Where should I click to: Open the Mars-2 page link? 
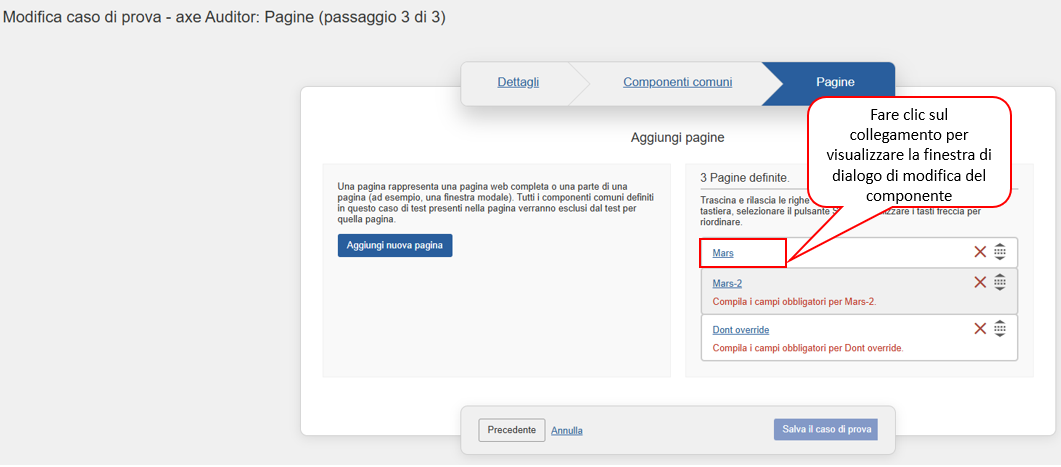coord(727,284)
